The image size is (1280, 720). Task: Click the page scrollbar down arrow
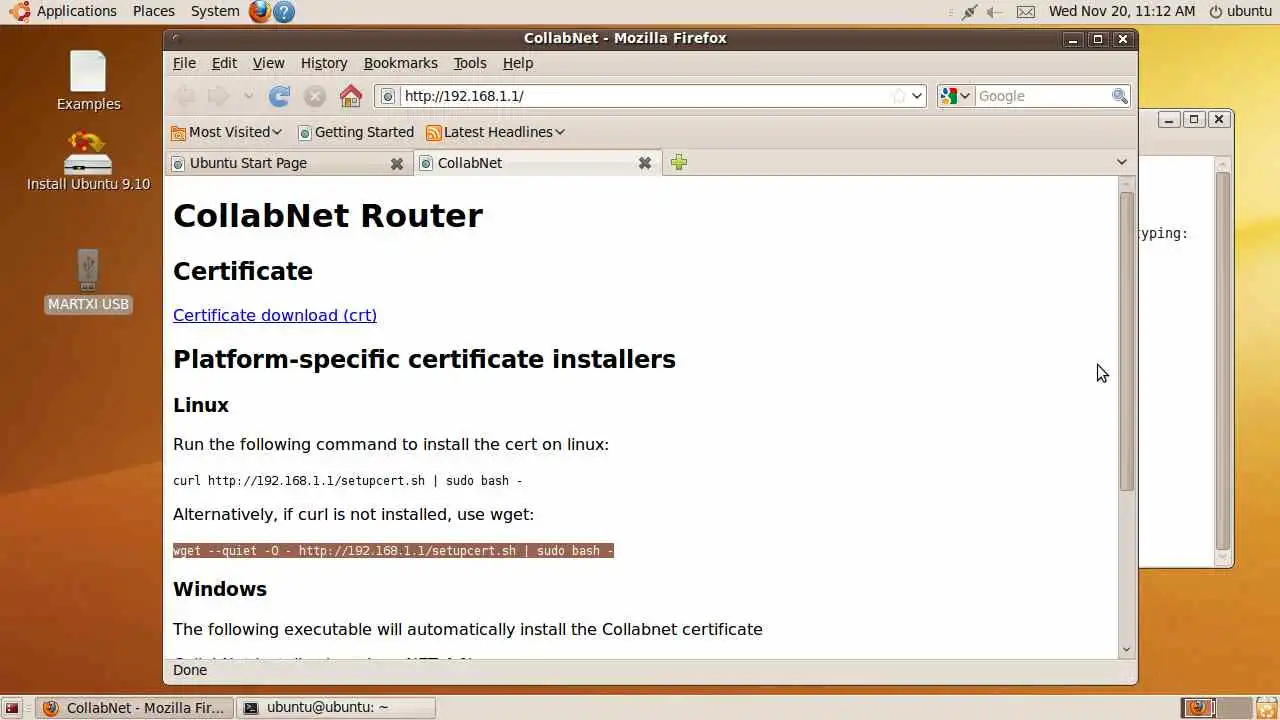tap(1127, 650)
